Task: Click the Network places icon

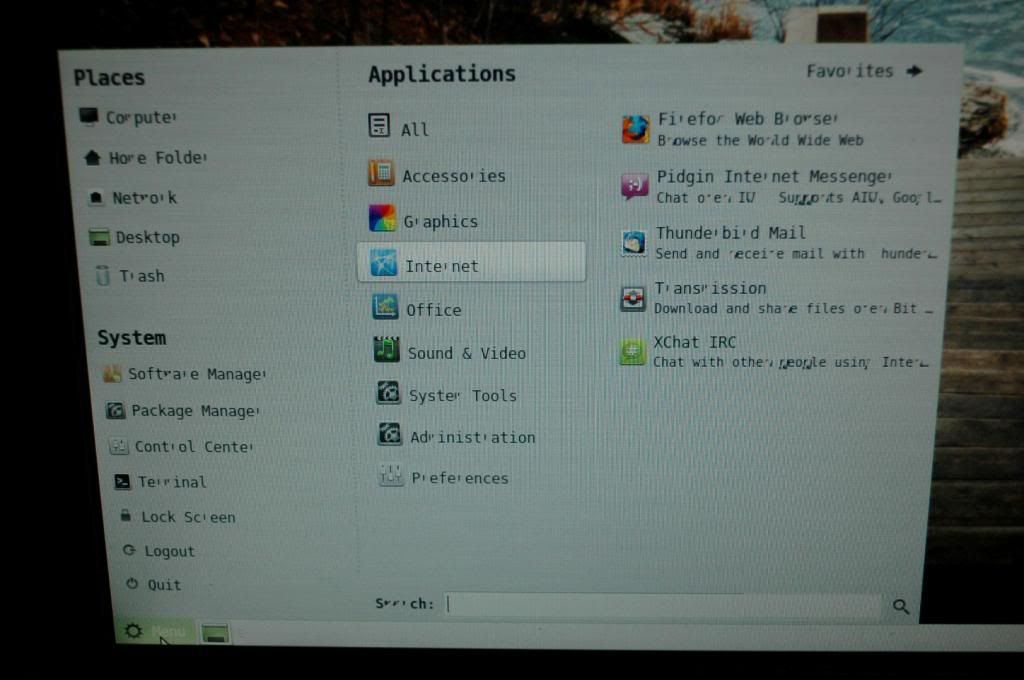Action: point(96,197)
